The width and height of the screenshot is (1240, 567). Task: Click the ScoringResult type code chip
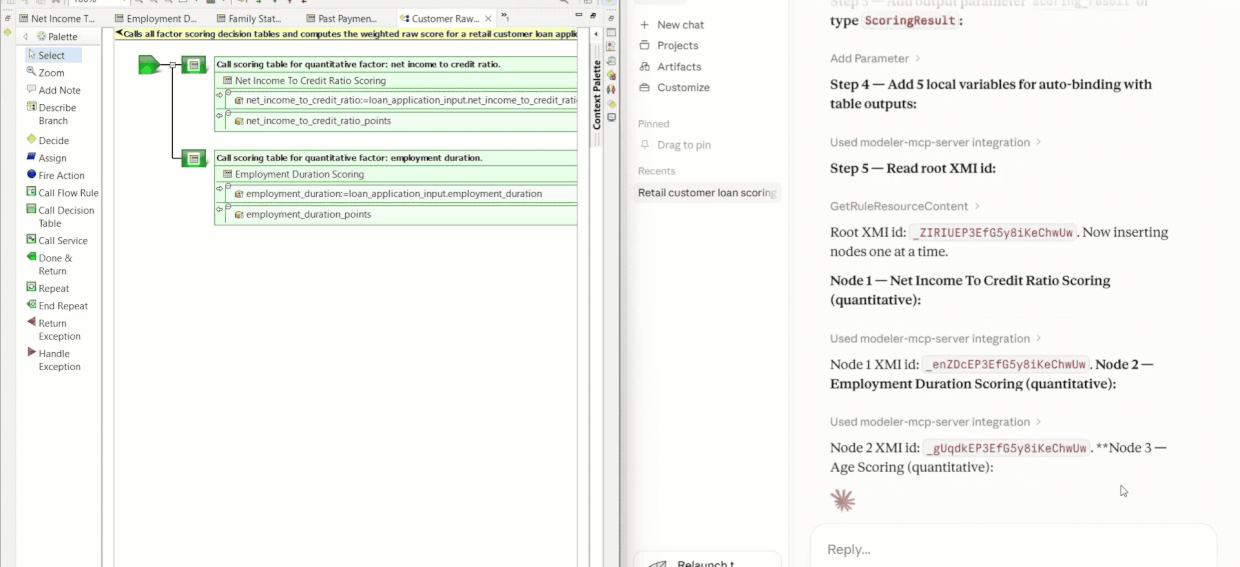[x=909, y=20]
